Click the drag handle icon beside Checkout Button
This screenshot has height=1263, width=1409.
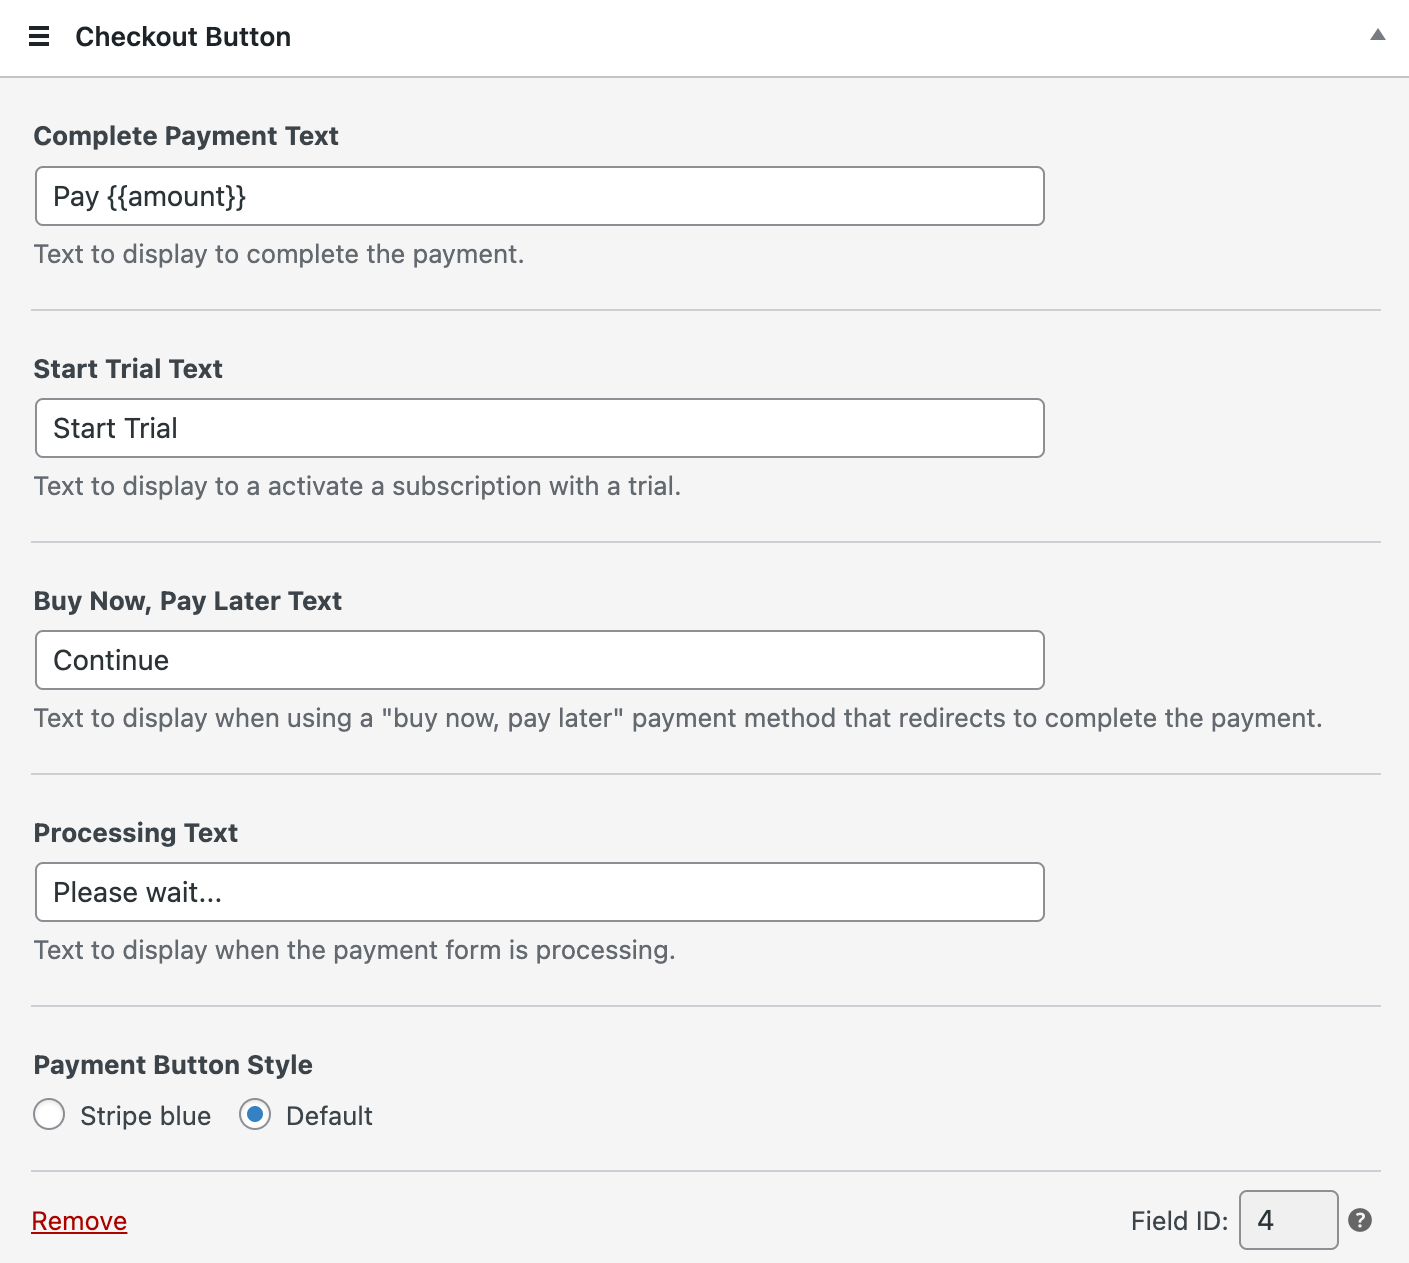(x=38, y=36)
